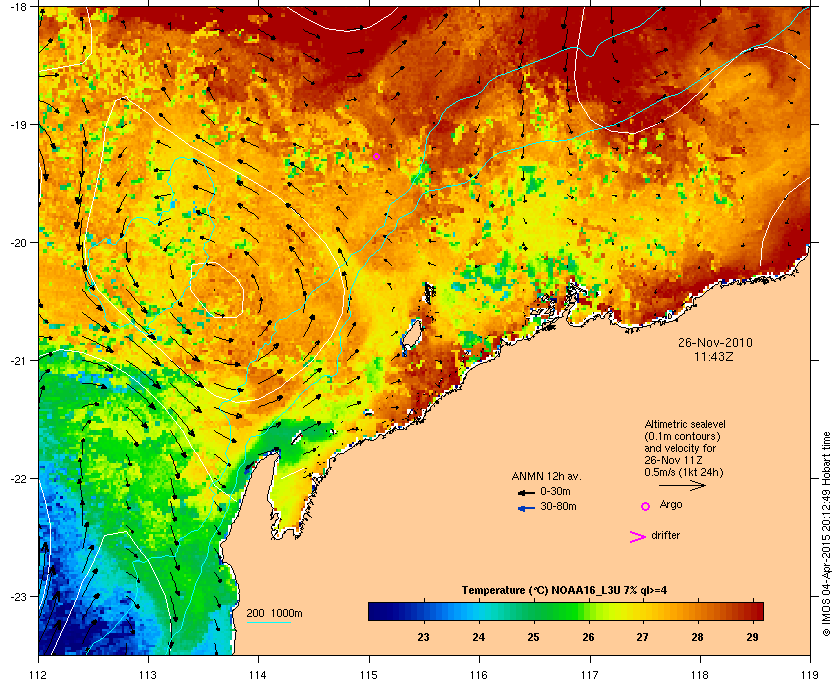Click the temperature colorbar at 29 degrees

pyautogui.click(x=752, y=611)
